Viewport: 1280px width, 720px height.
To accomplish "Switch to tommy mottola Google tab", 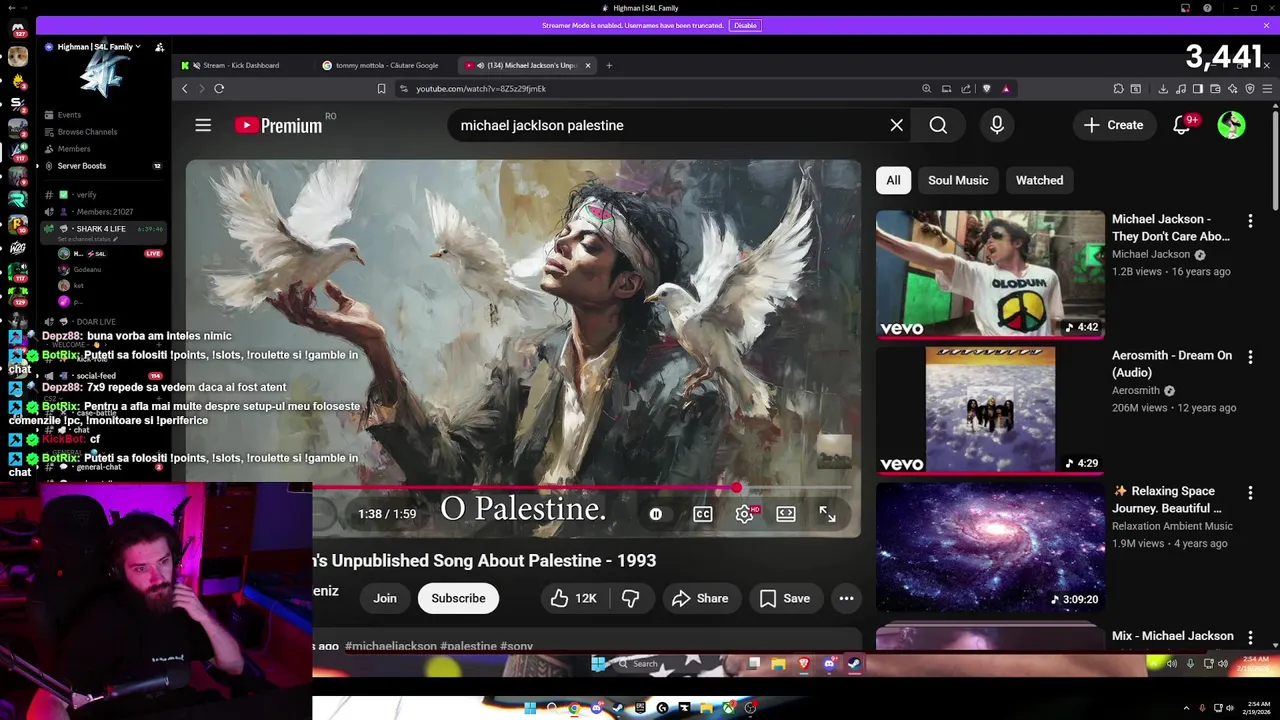I will 386,65.
